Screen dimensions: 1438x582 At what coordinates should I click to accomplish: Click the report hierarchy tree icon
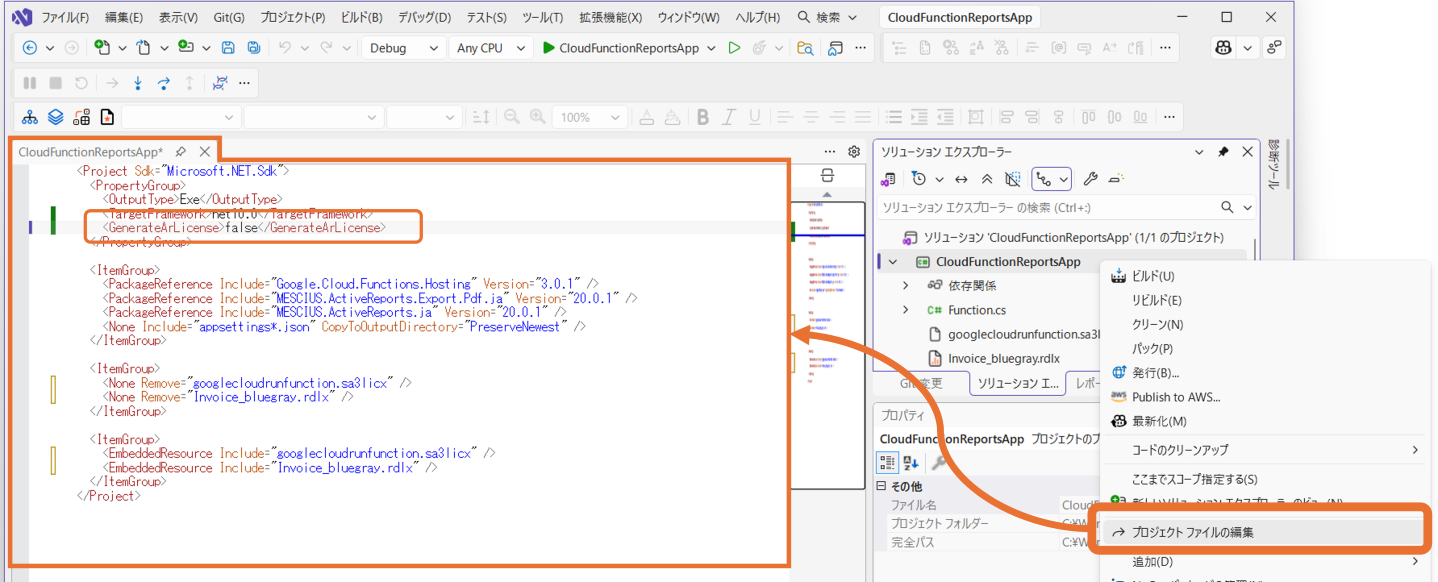pos(30,117)
